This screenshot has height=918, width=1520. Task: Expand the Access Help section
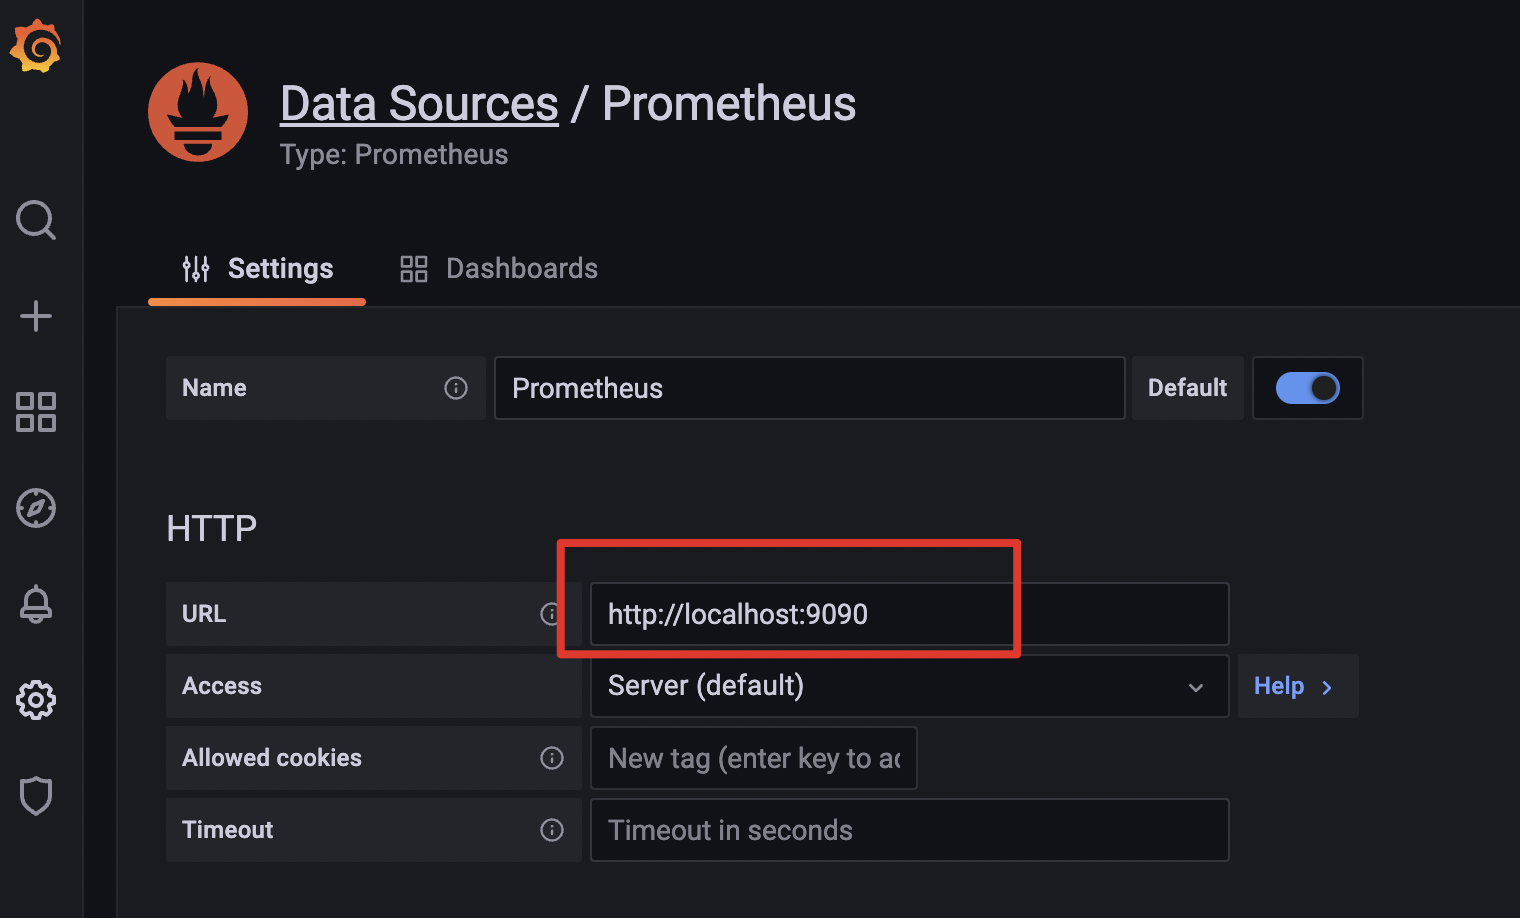(1296, 686)
